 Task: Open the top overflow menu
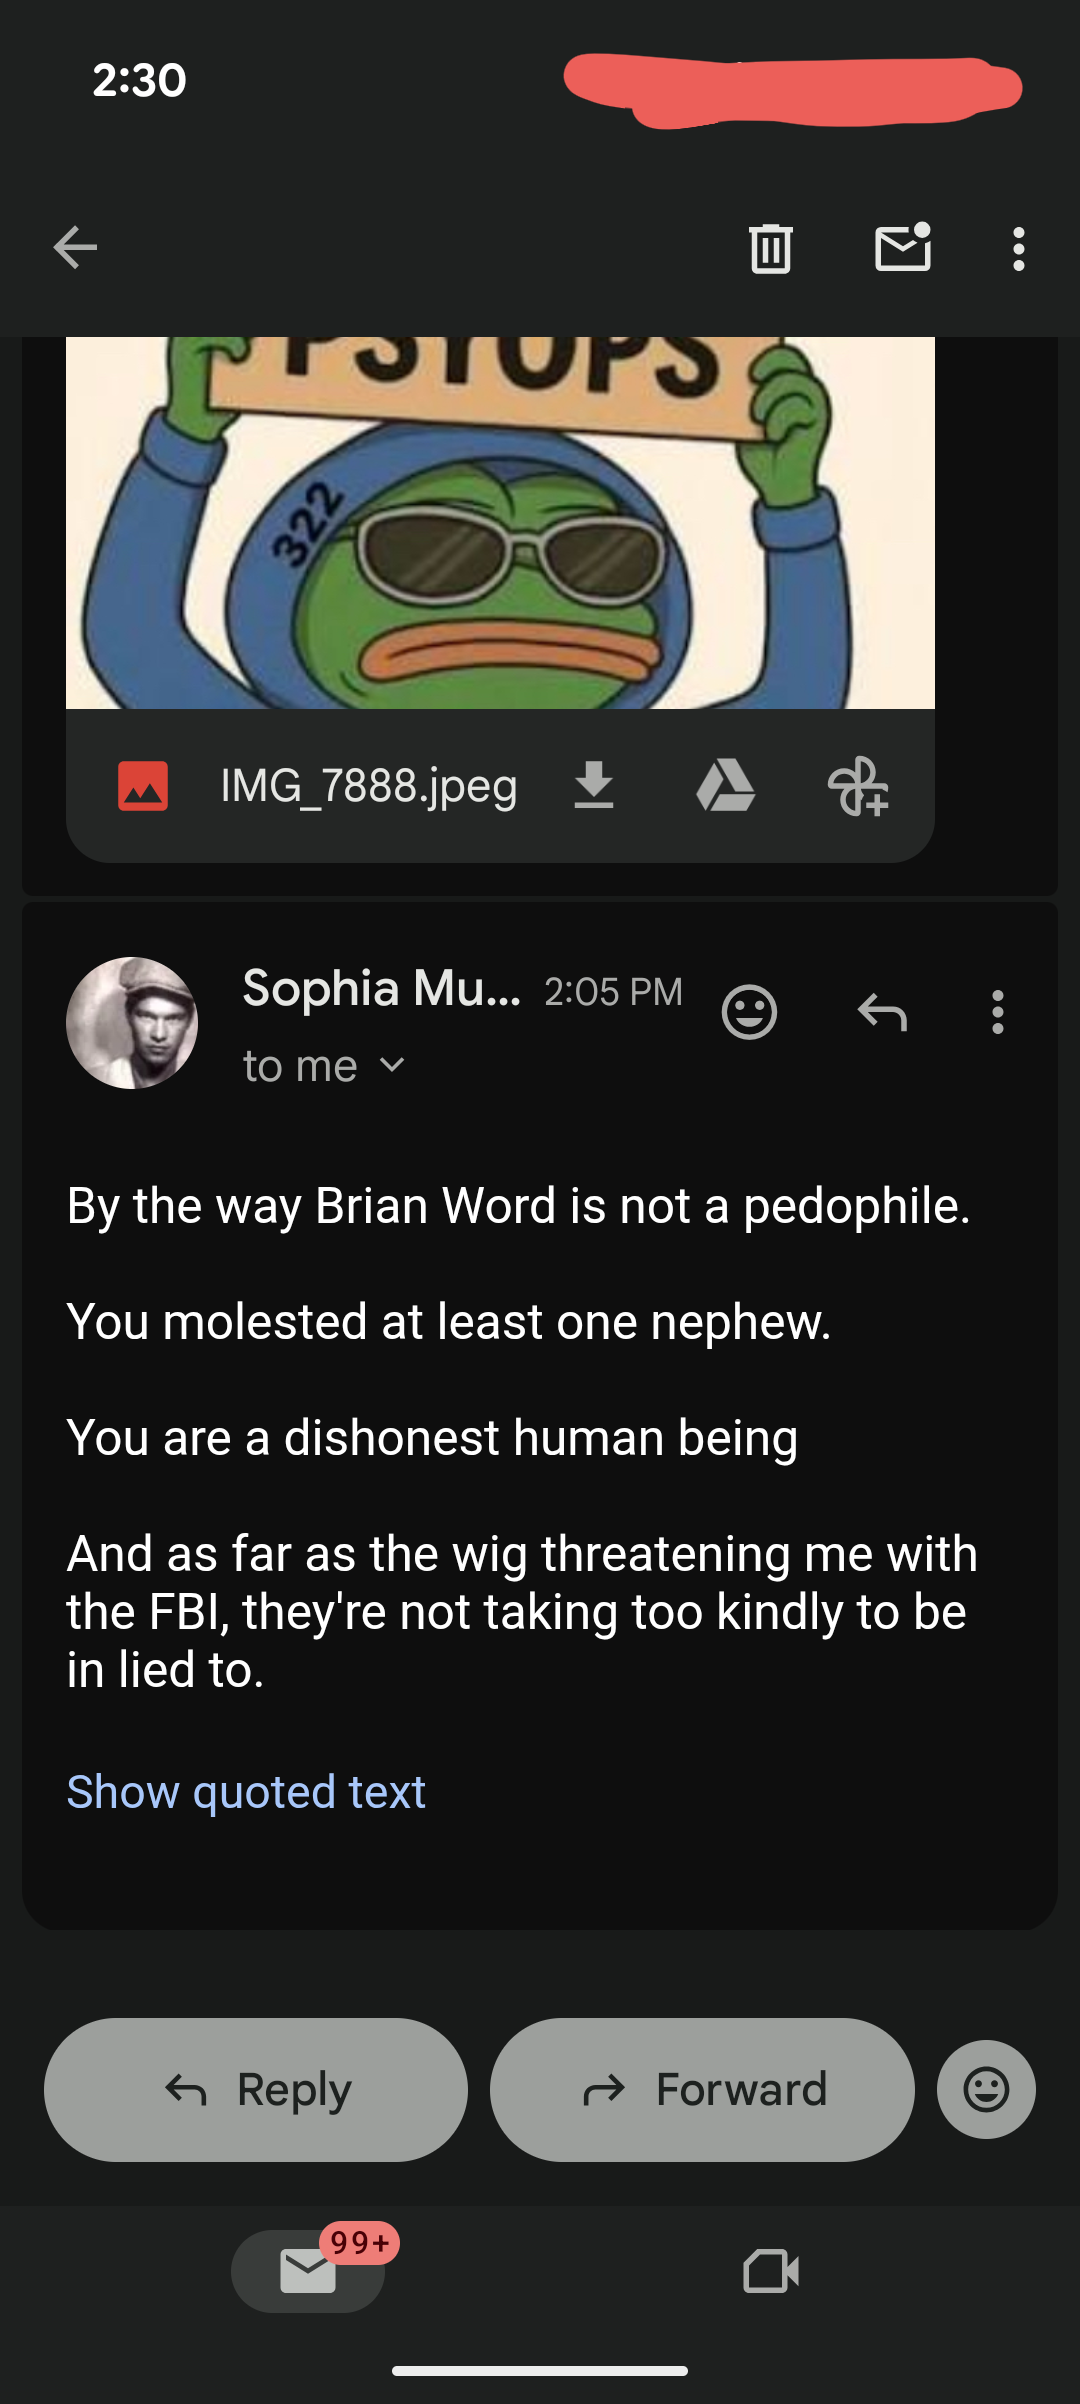(x=1018, y=248)
